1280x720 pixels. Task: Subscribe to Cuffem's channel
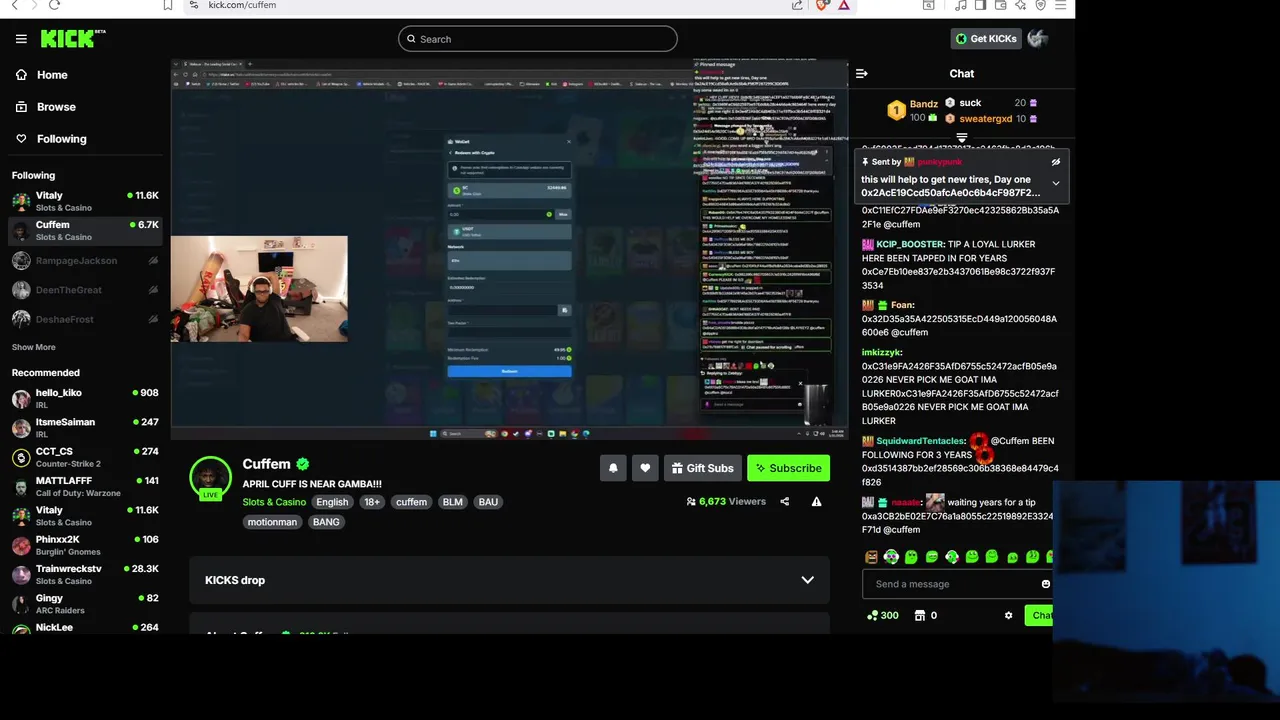789,468
